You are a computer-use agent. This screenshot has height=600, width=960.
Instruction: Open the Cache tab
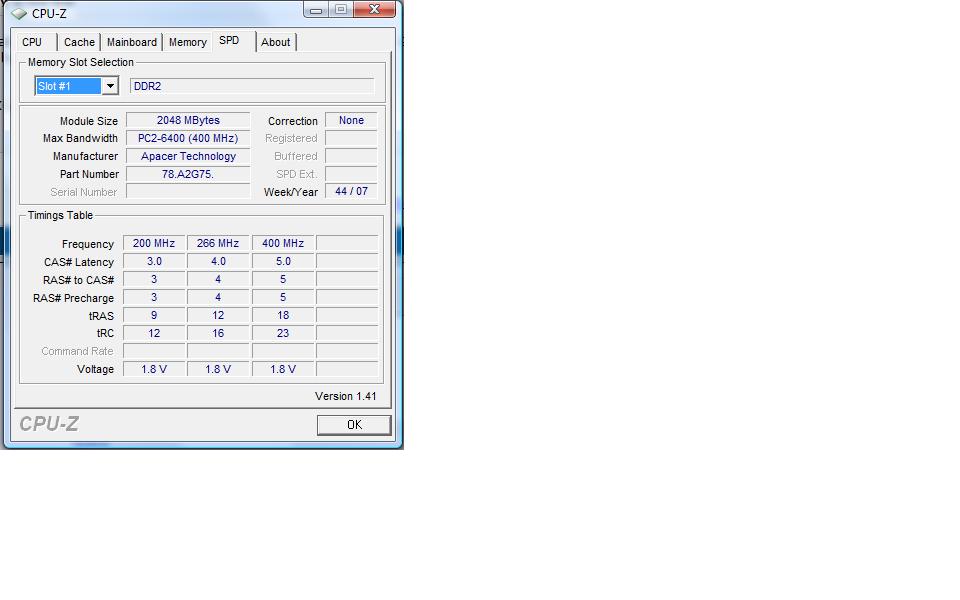(x=80, y=42)
